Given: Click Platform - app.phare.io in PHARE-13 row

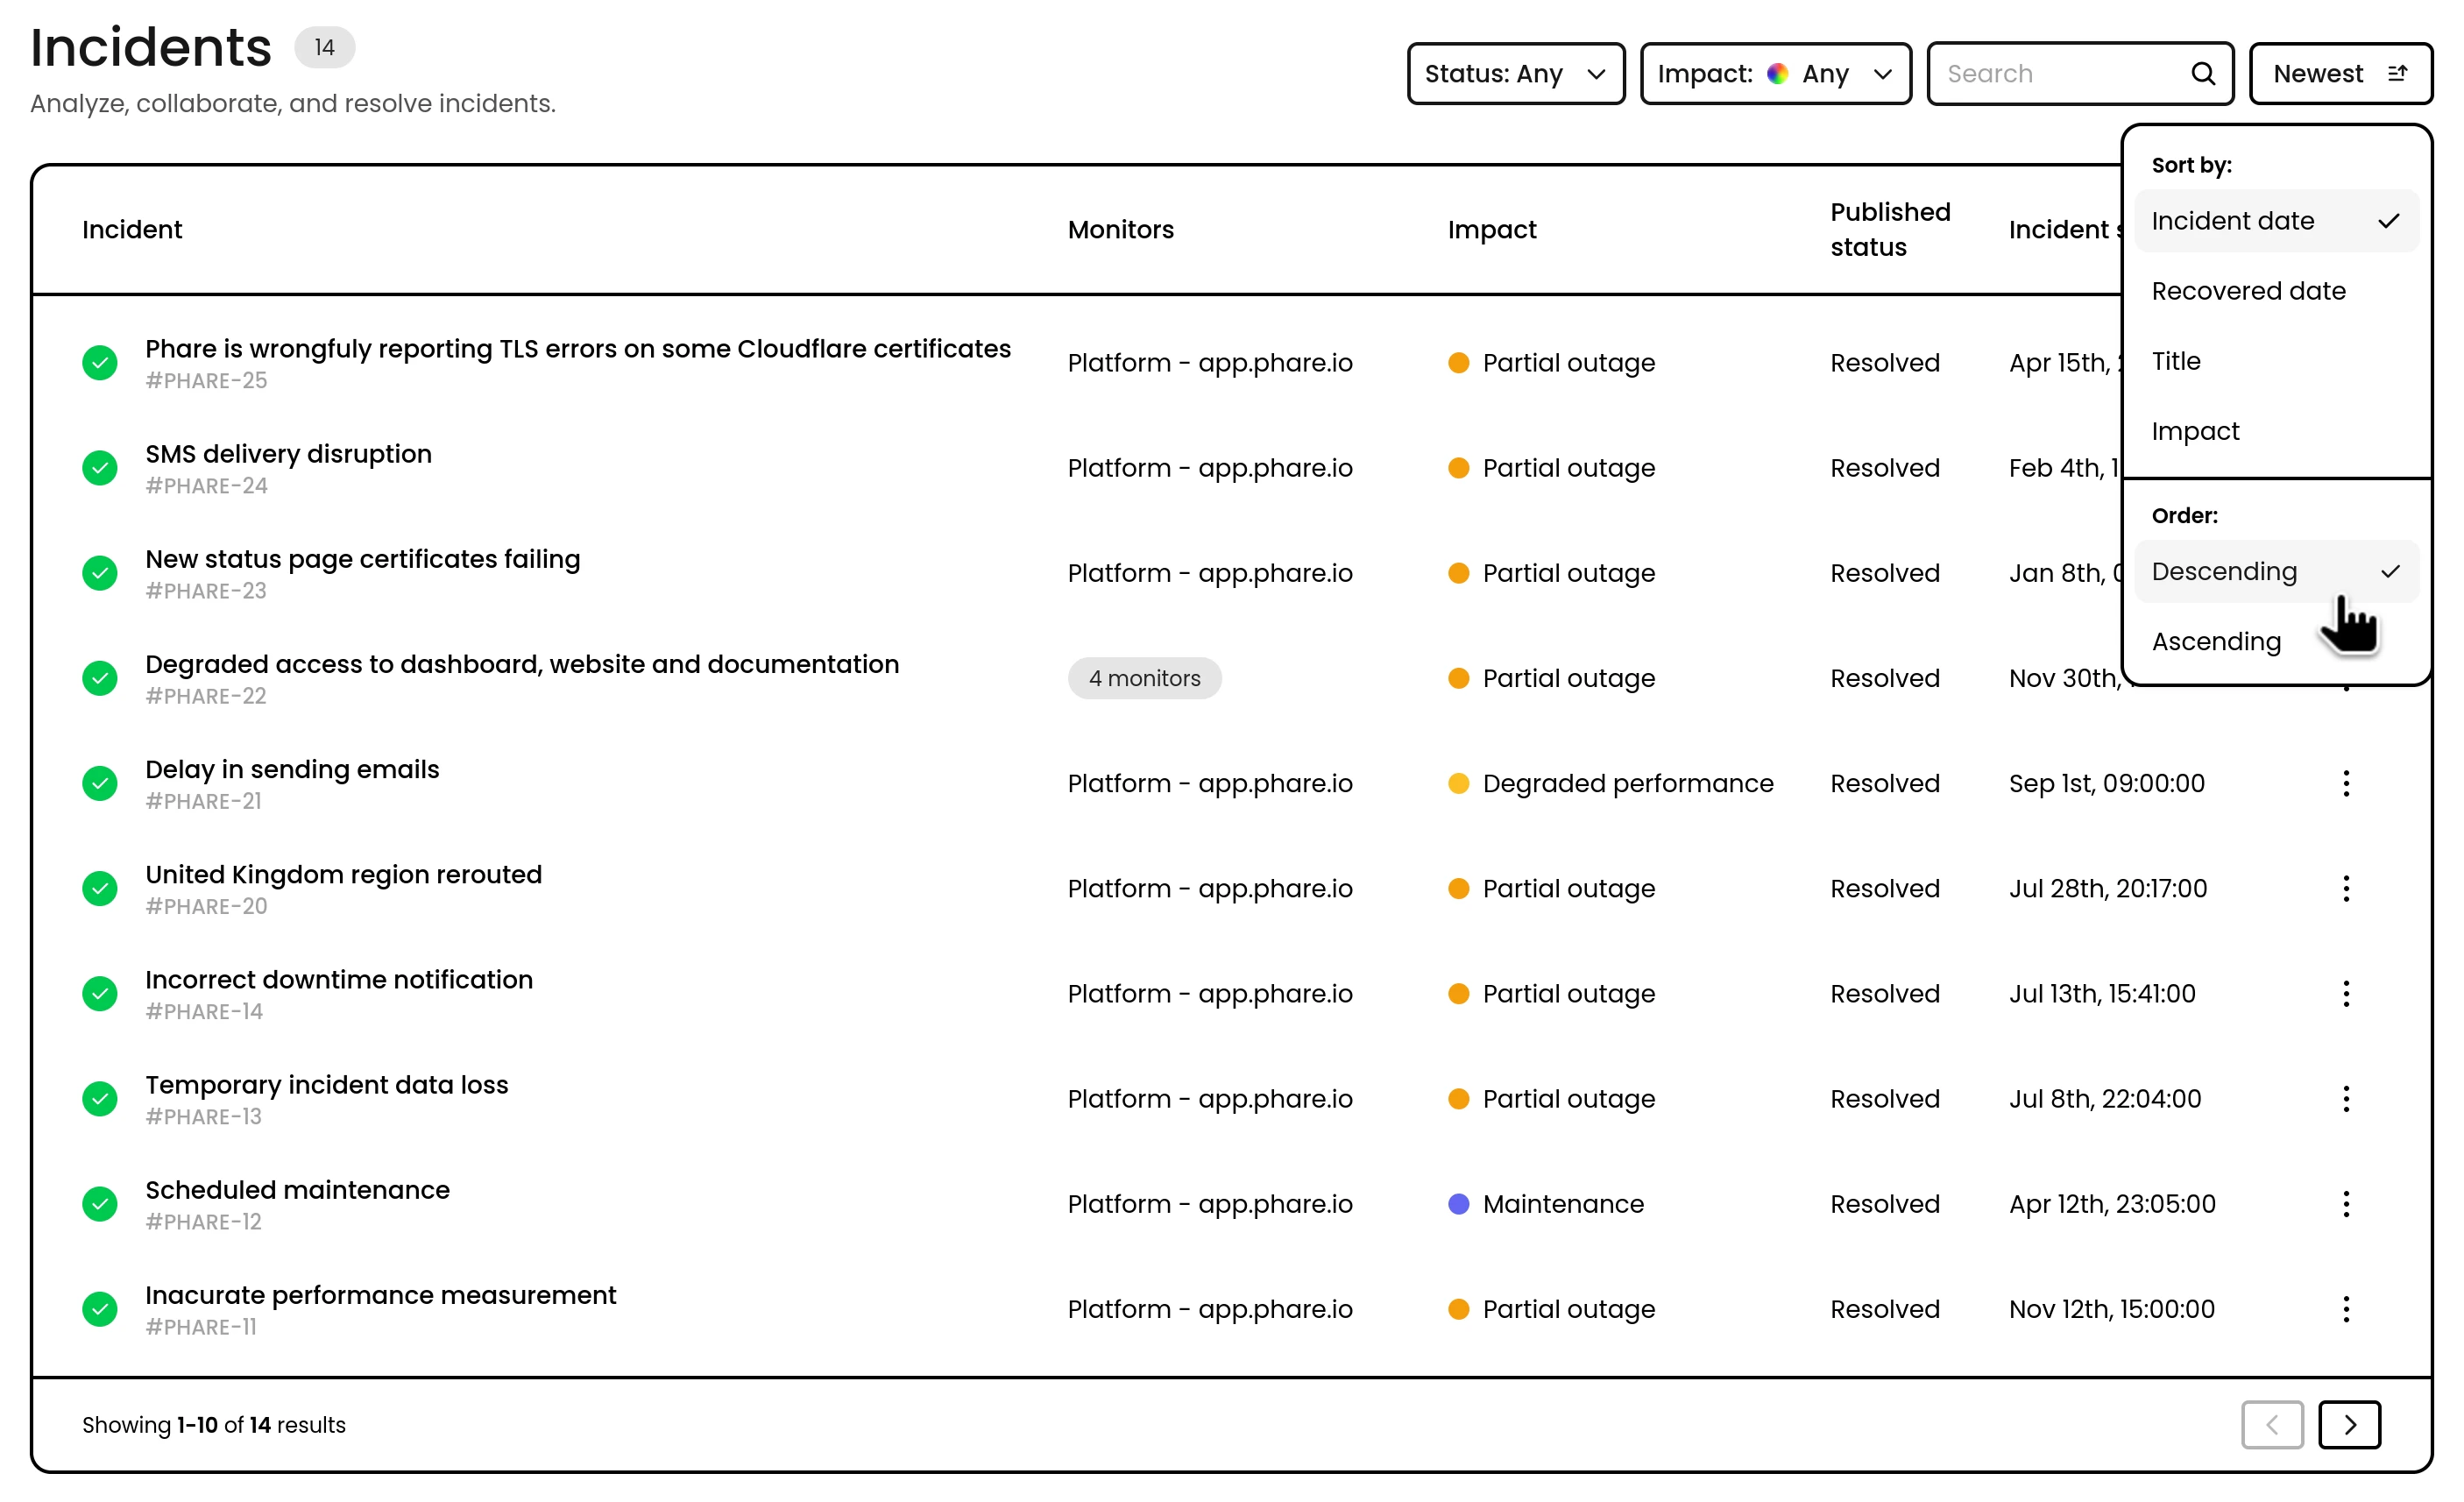Looking at the screenshot, I should tap(1209, 1098).
